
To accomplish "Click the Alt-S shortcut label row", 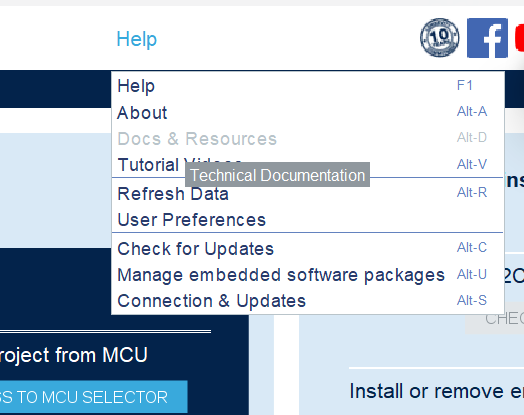I will (x=472, y=300).
